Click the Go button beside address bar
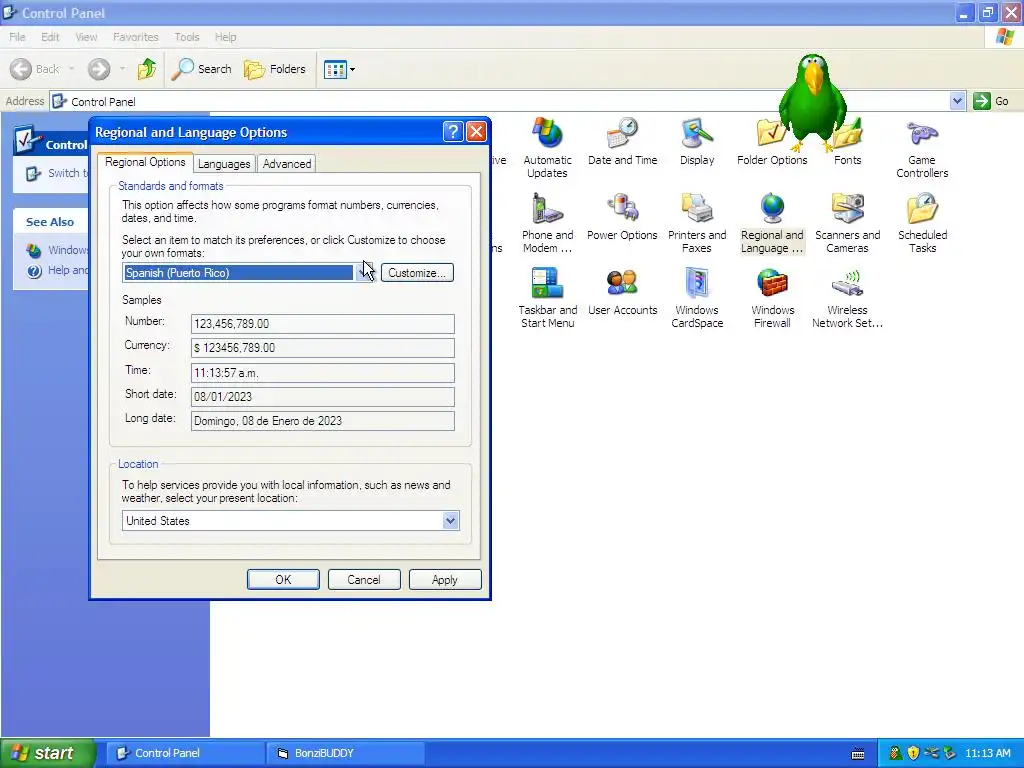 pos(991,101)
